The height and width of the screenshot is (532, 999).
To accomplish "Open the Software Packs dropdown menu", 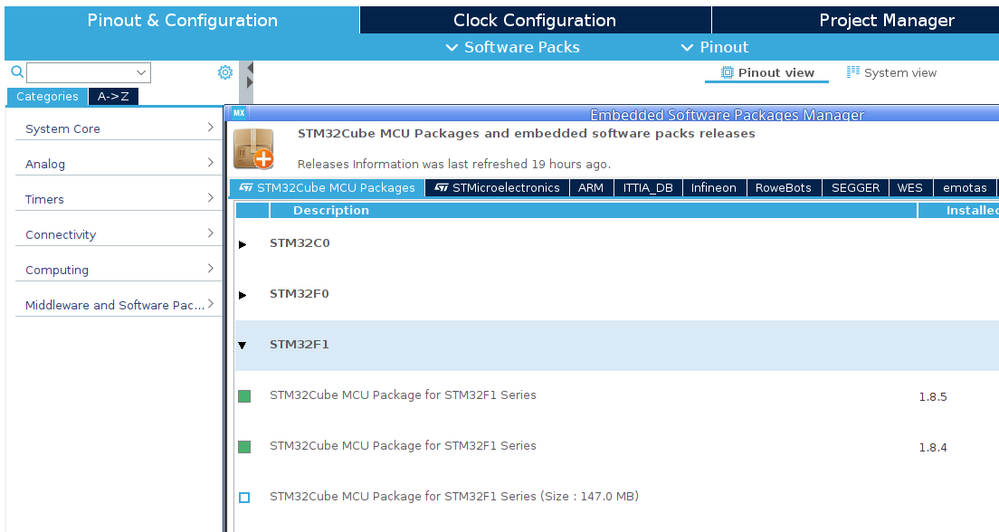I will tap(512, 47).
